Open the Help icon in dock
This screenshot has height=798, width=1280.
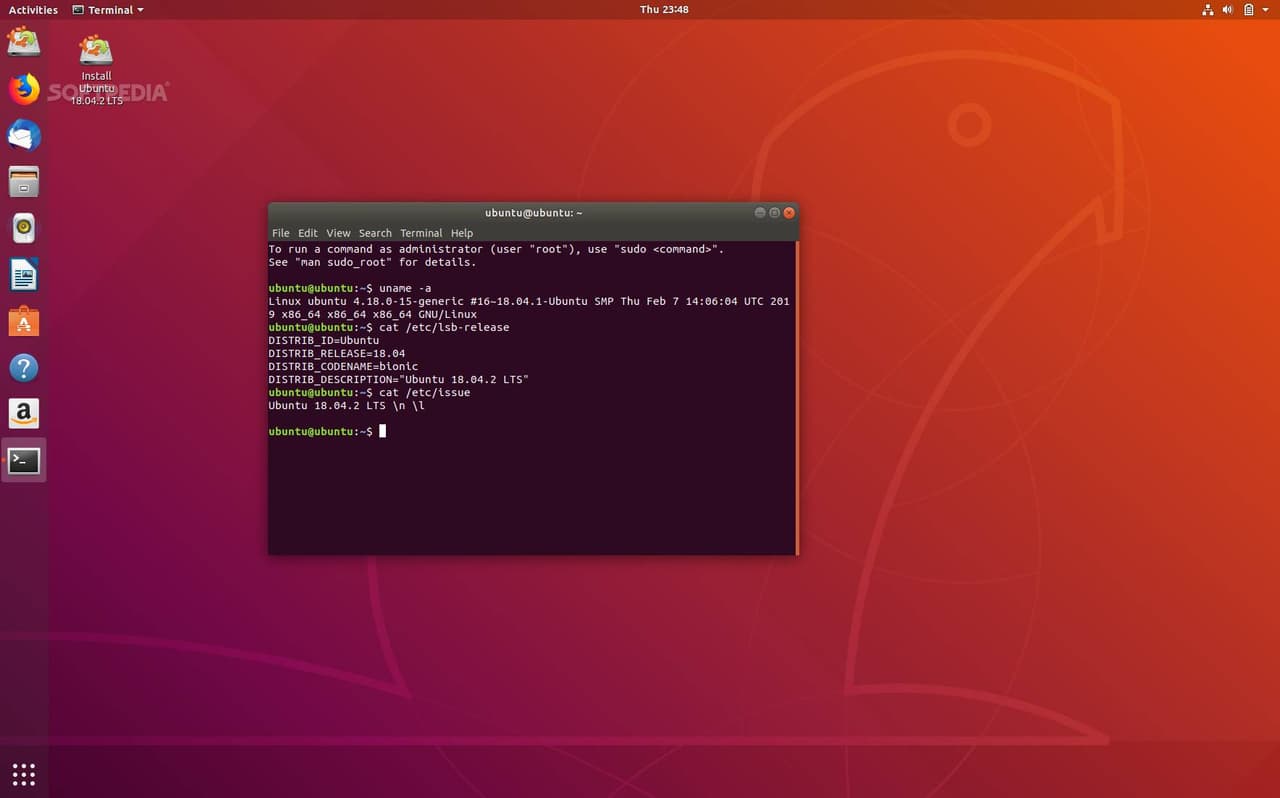click(24, 367)
